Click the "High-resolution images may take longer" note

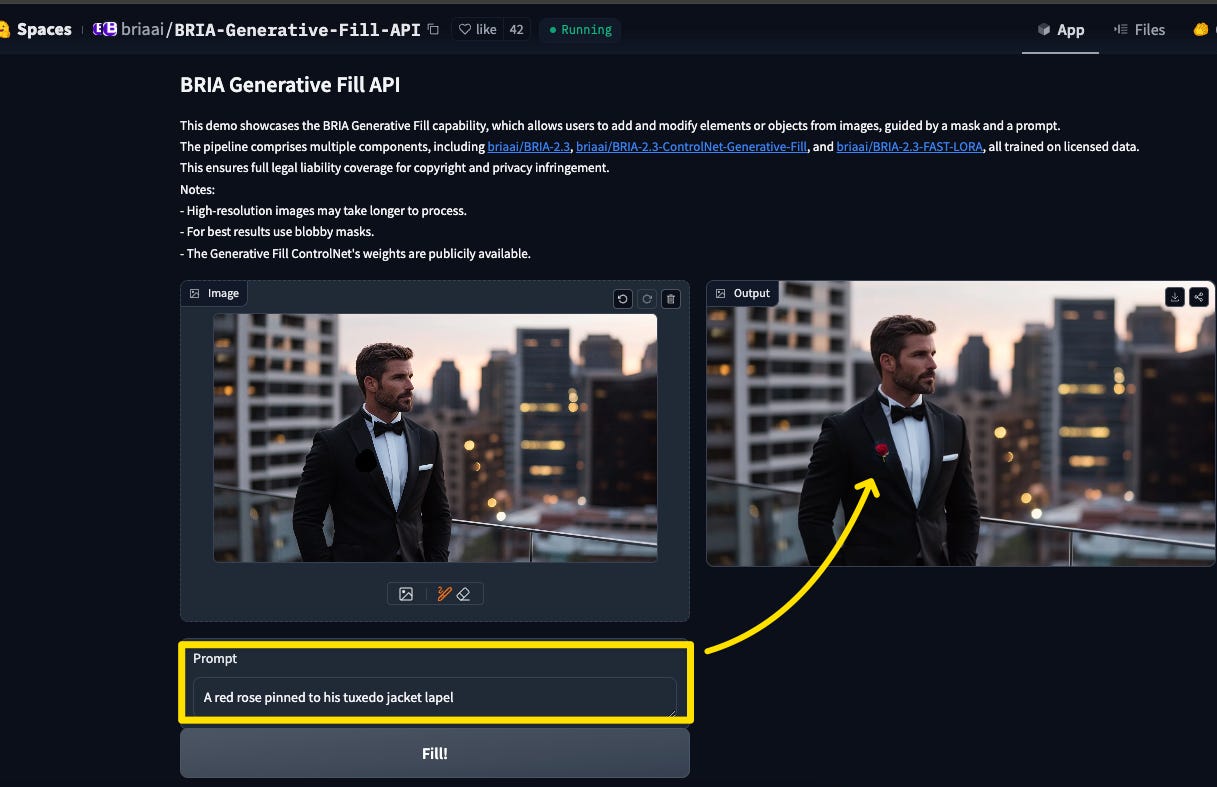tap(323, 211)
